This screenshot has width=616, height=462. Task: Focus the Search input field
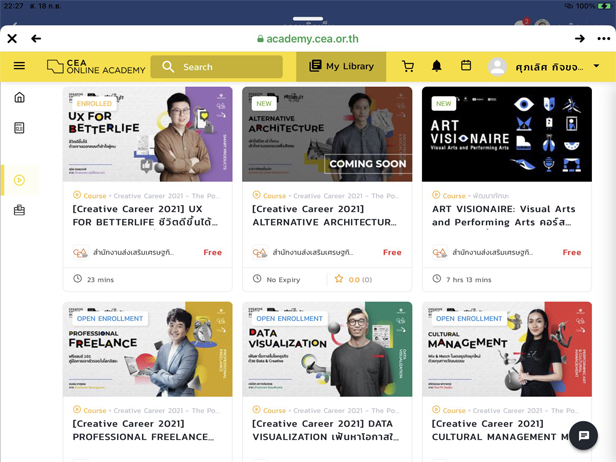coord(216,67)
